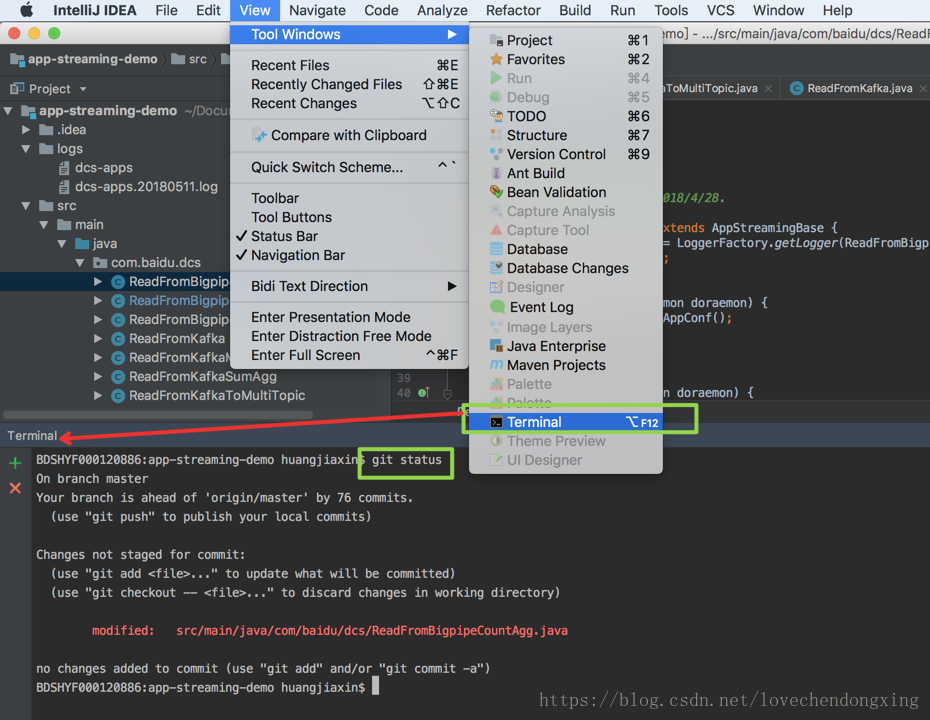Click the Apple menu icon
Image resolution: width=930 pixels, height=720 pixels.
coord(27,10)
